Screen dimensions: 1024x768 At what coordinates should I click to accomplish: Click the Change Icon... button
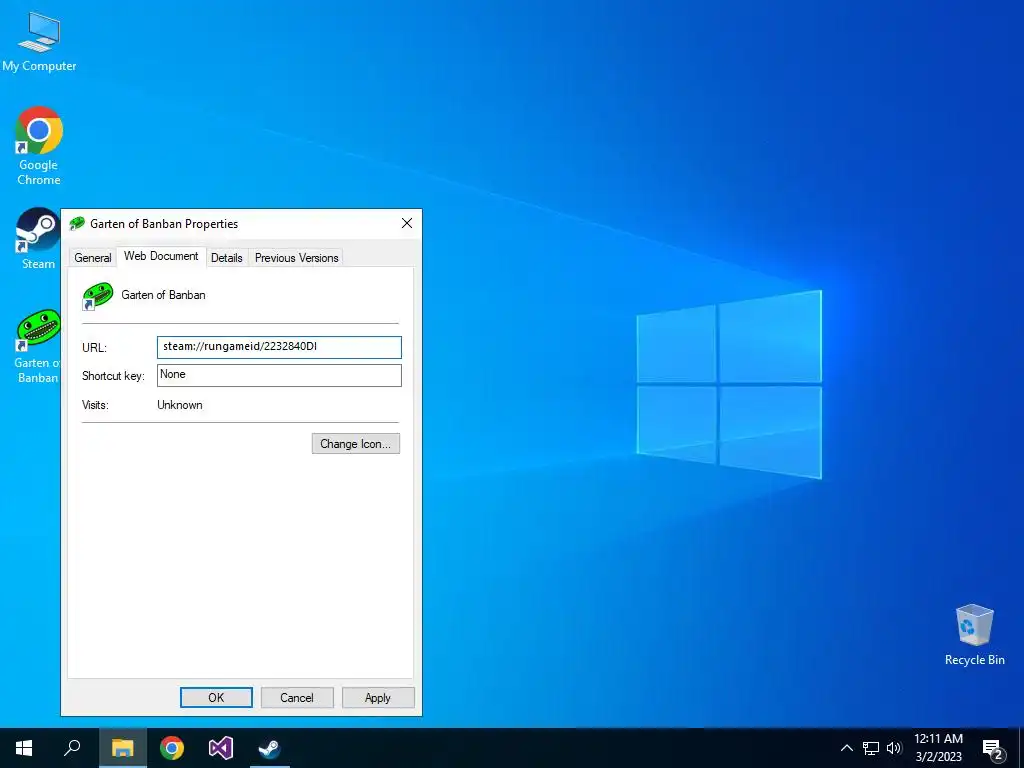pos(355,443)
